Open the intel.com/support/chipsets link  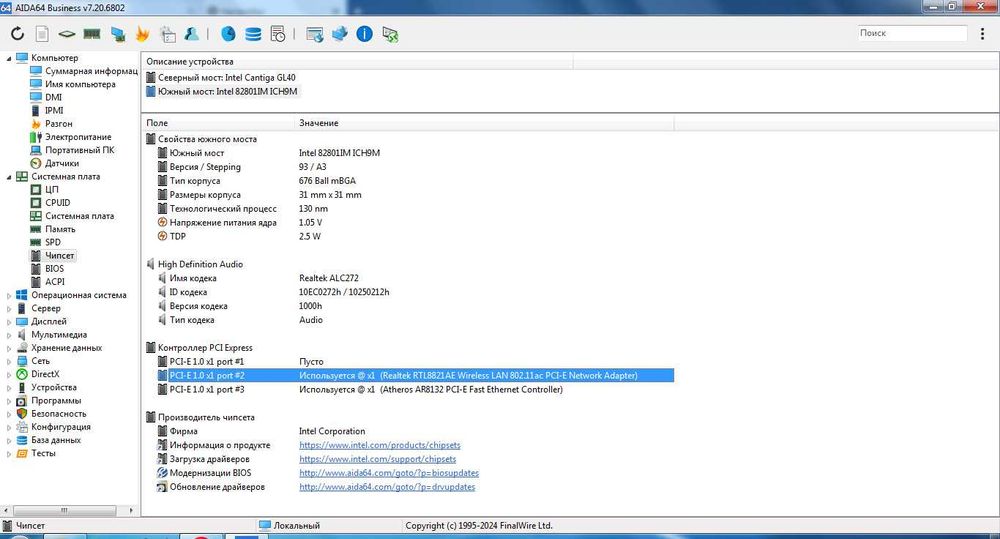click(x=378, y=459)
